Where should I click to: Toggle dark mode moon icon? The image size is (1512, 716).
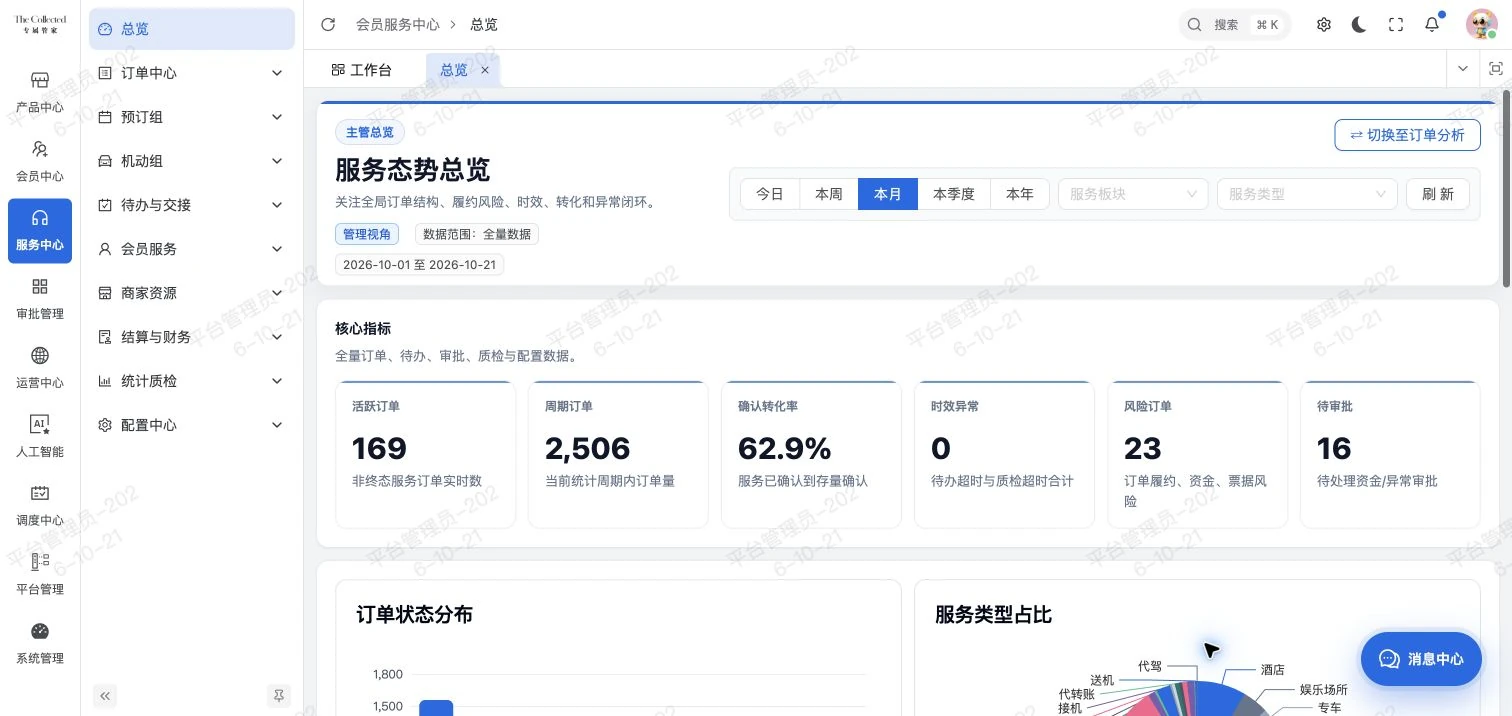(x=1359, y=25)
